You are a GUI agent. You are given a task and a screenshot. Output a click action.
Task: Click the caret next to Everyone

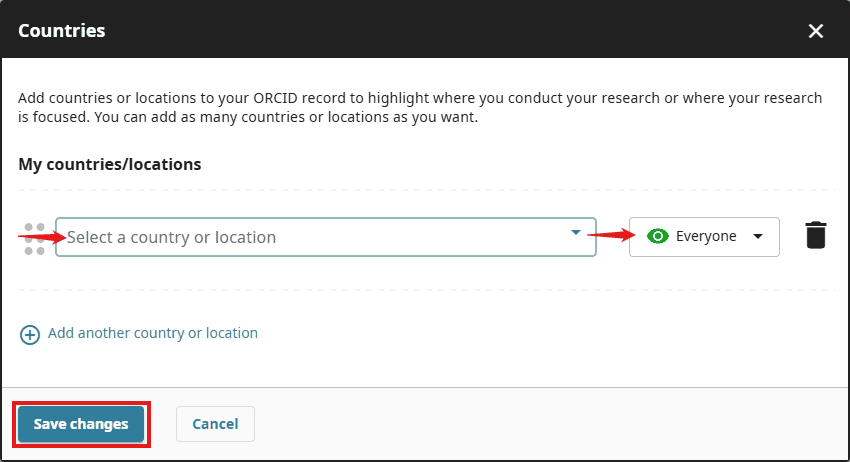758,237
